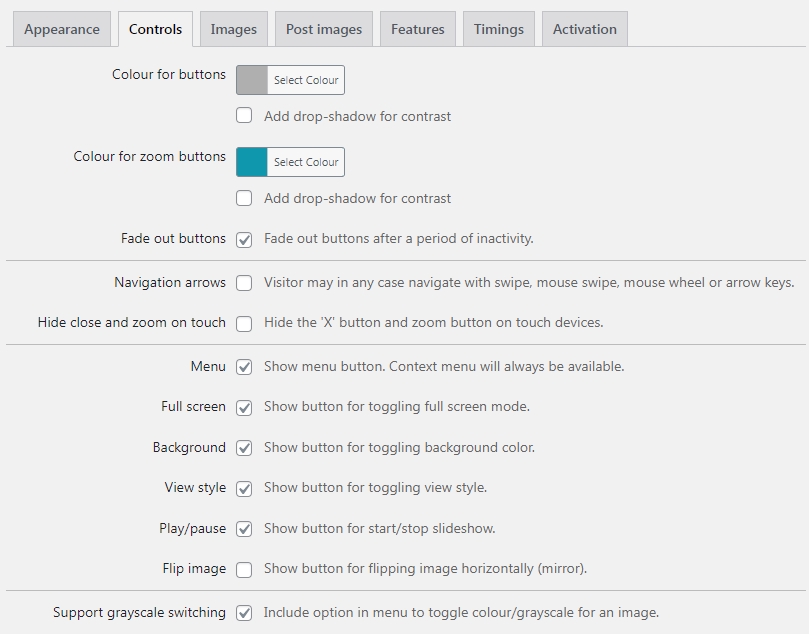The height and width of the screenshot is (634, 809).
Task: Click Select Colour for zoom buttons
Action: 306,162
